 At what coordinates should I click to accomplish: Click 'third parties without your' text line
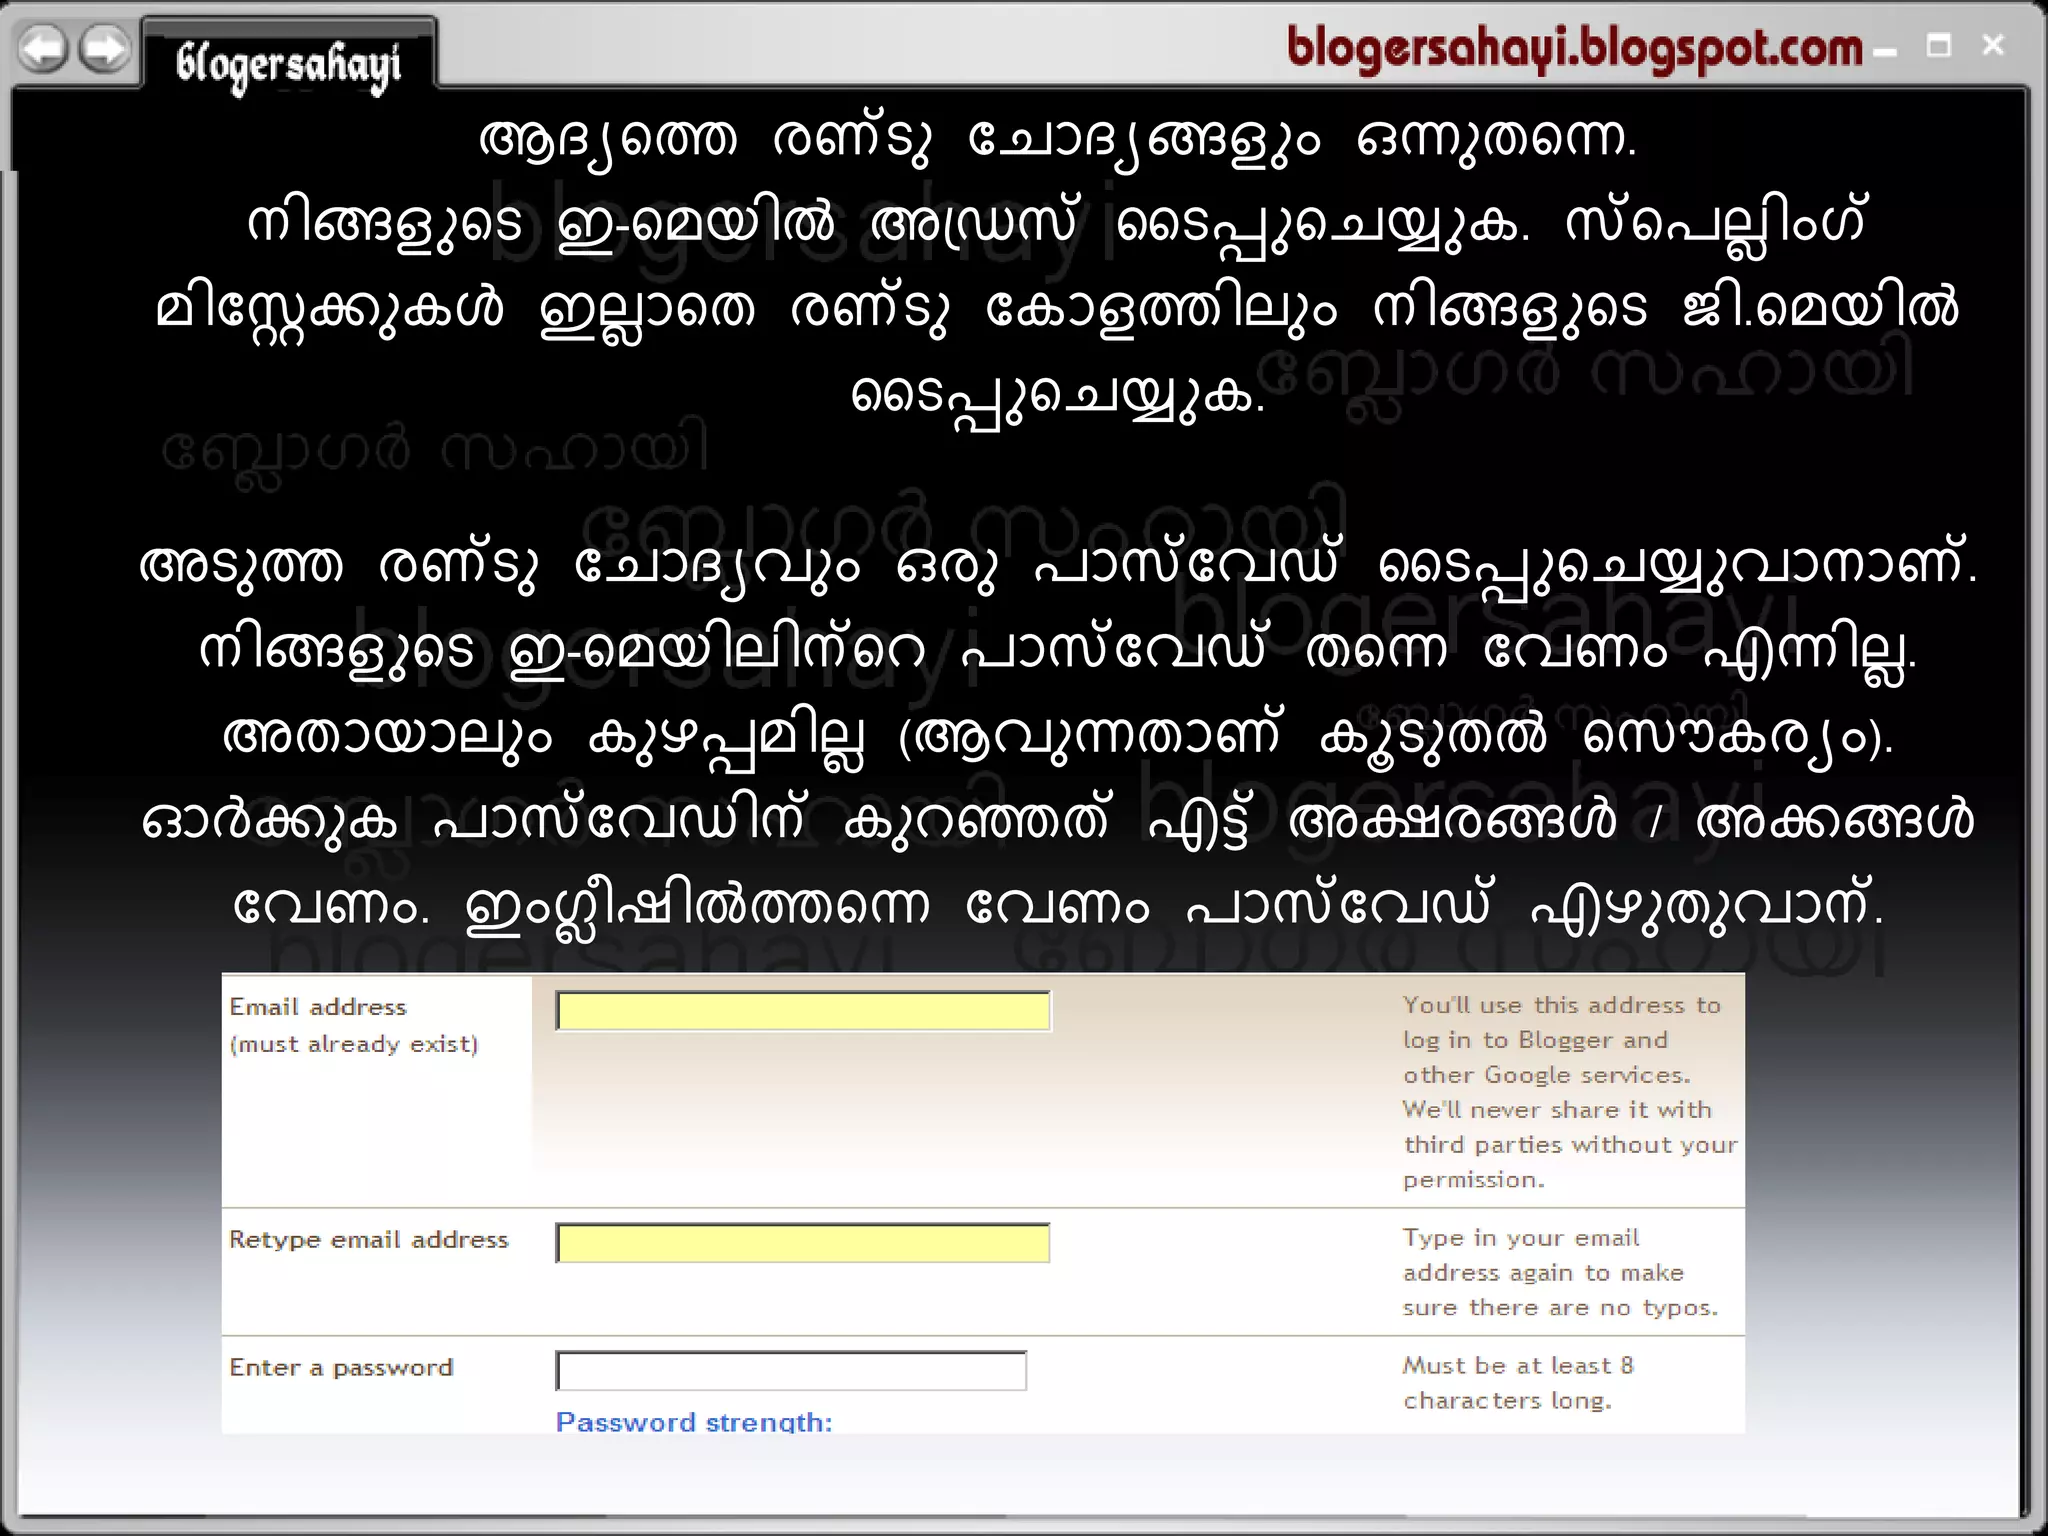pyautogui.click(x=1570, y=1144)
